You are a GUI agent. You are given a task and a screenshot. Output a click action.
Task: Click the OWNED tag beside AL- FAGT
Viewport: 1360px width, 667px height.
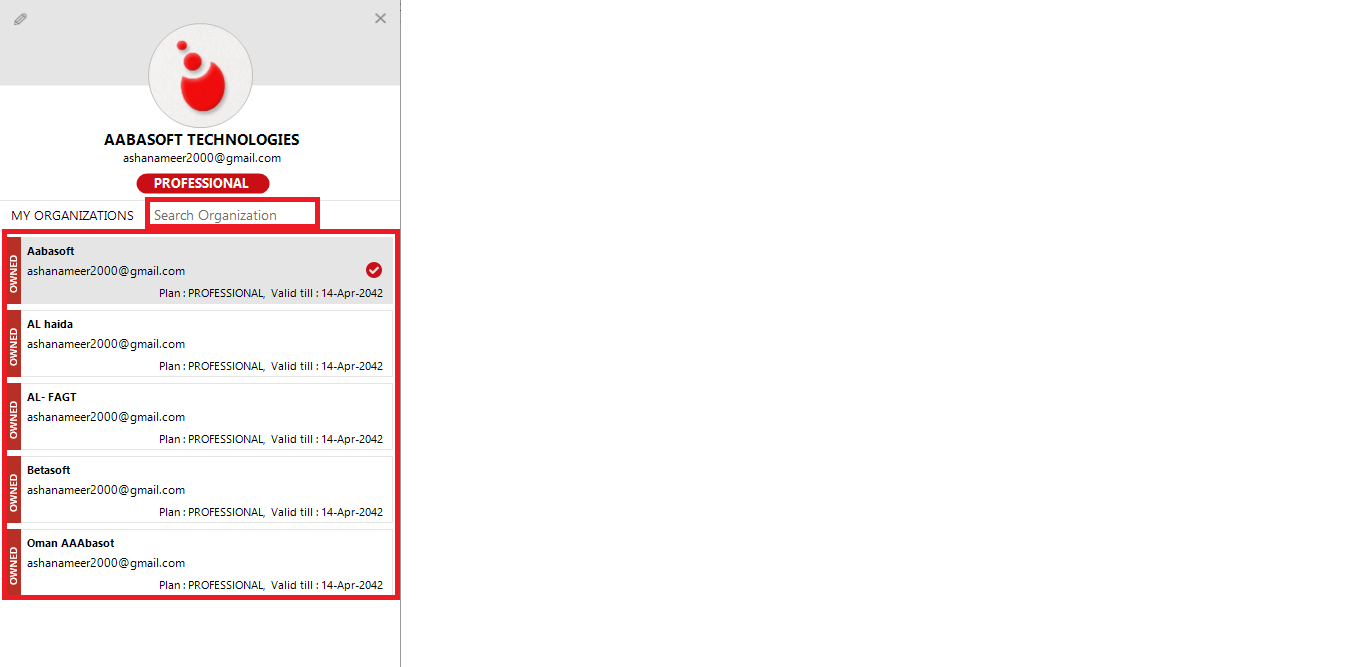[14, 416]
